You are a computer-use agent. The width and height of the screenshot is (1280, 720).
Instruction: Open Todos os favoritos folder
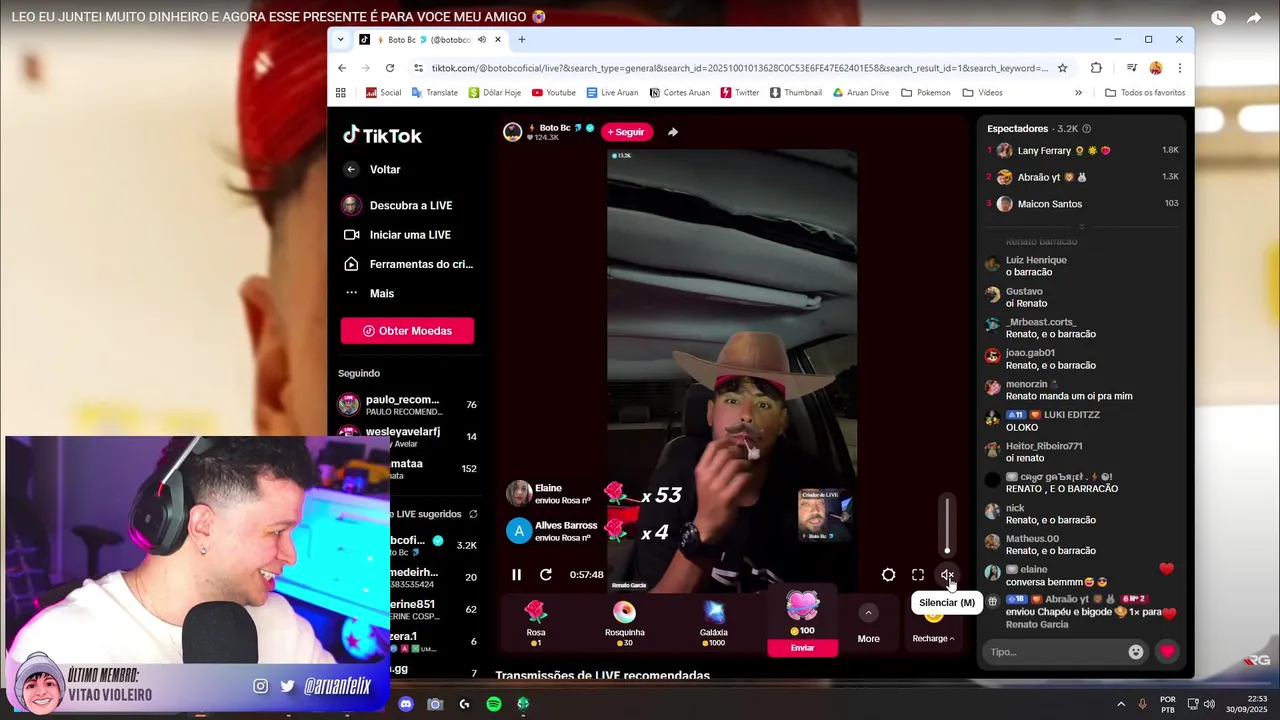pyautogui.click(x=1145, y=93)
